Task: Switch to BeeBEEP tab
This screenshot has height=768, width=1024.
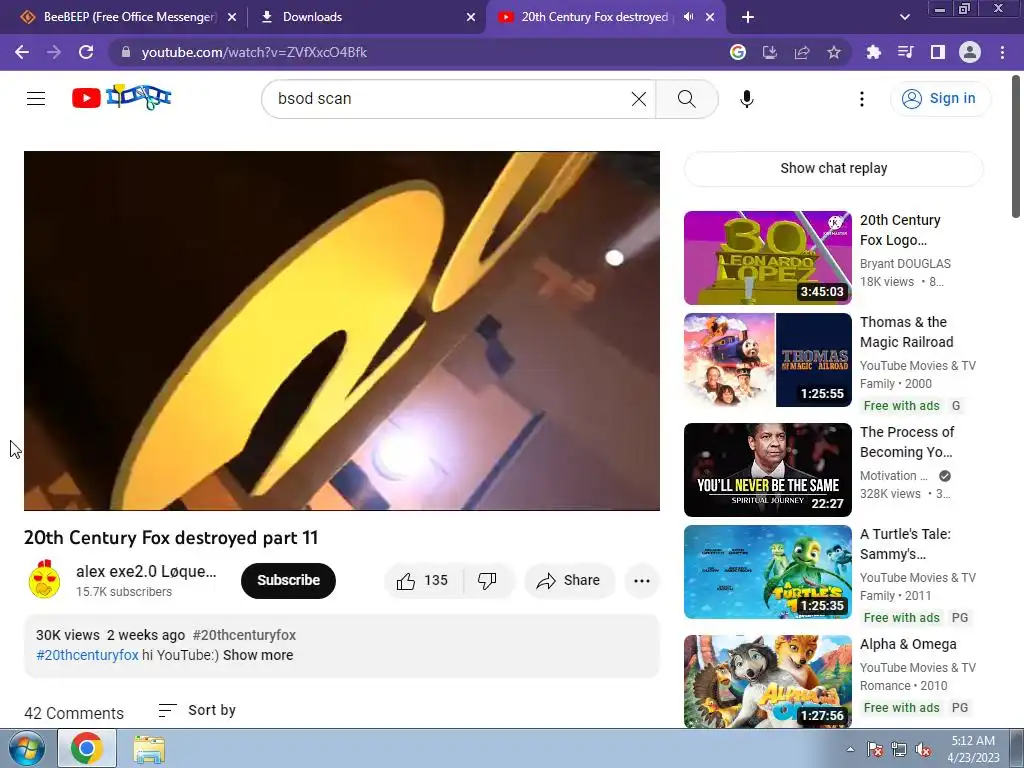Action: (x=129, y=17)
